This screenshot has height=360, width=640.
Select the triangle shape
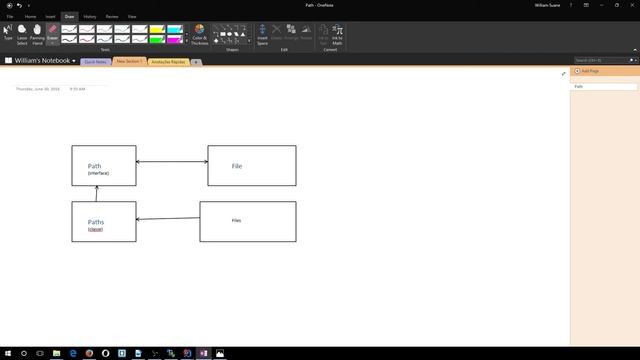click(243, 34)
